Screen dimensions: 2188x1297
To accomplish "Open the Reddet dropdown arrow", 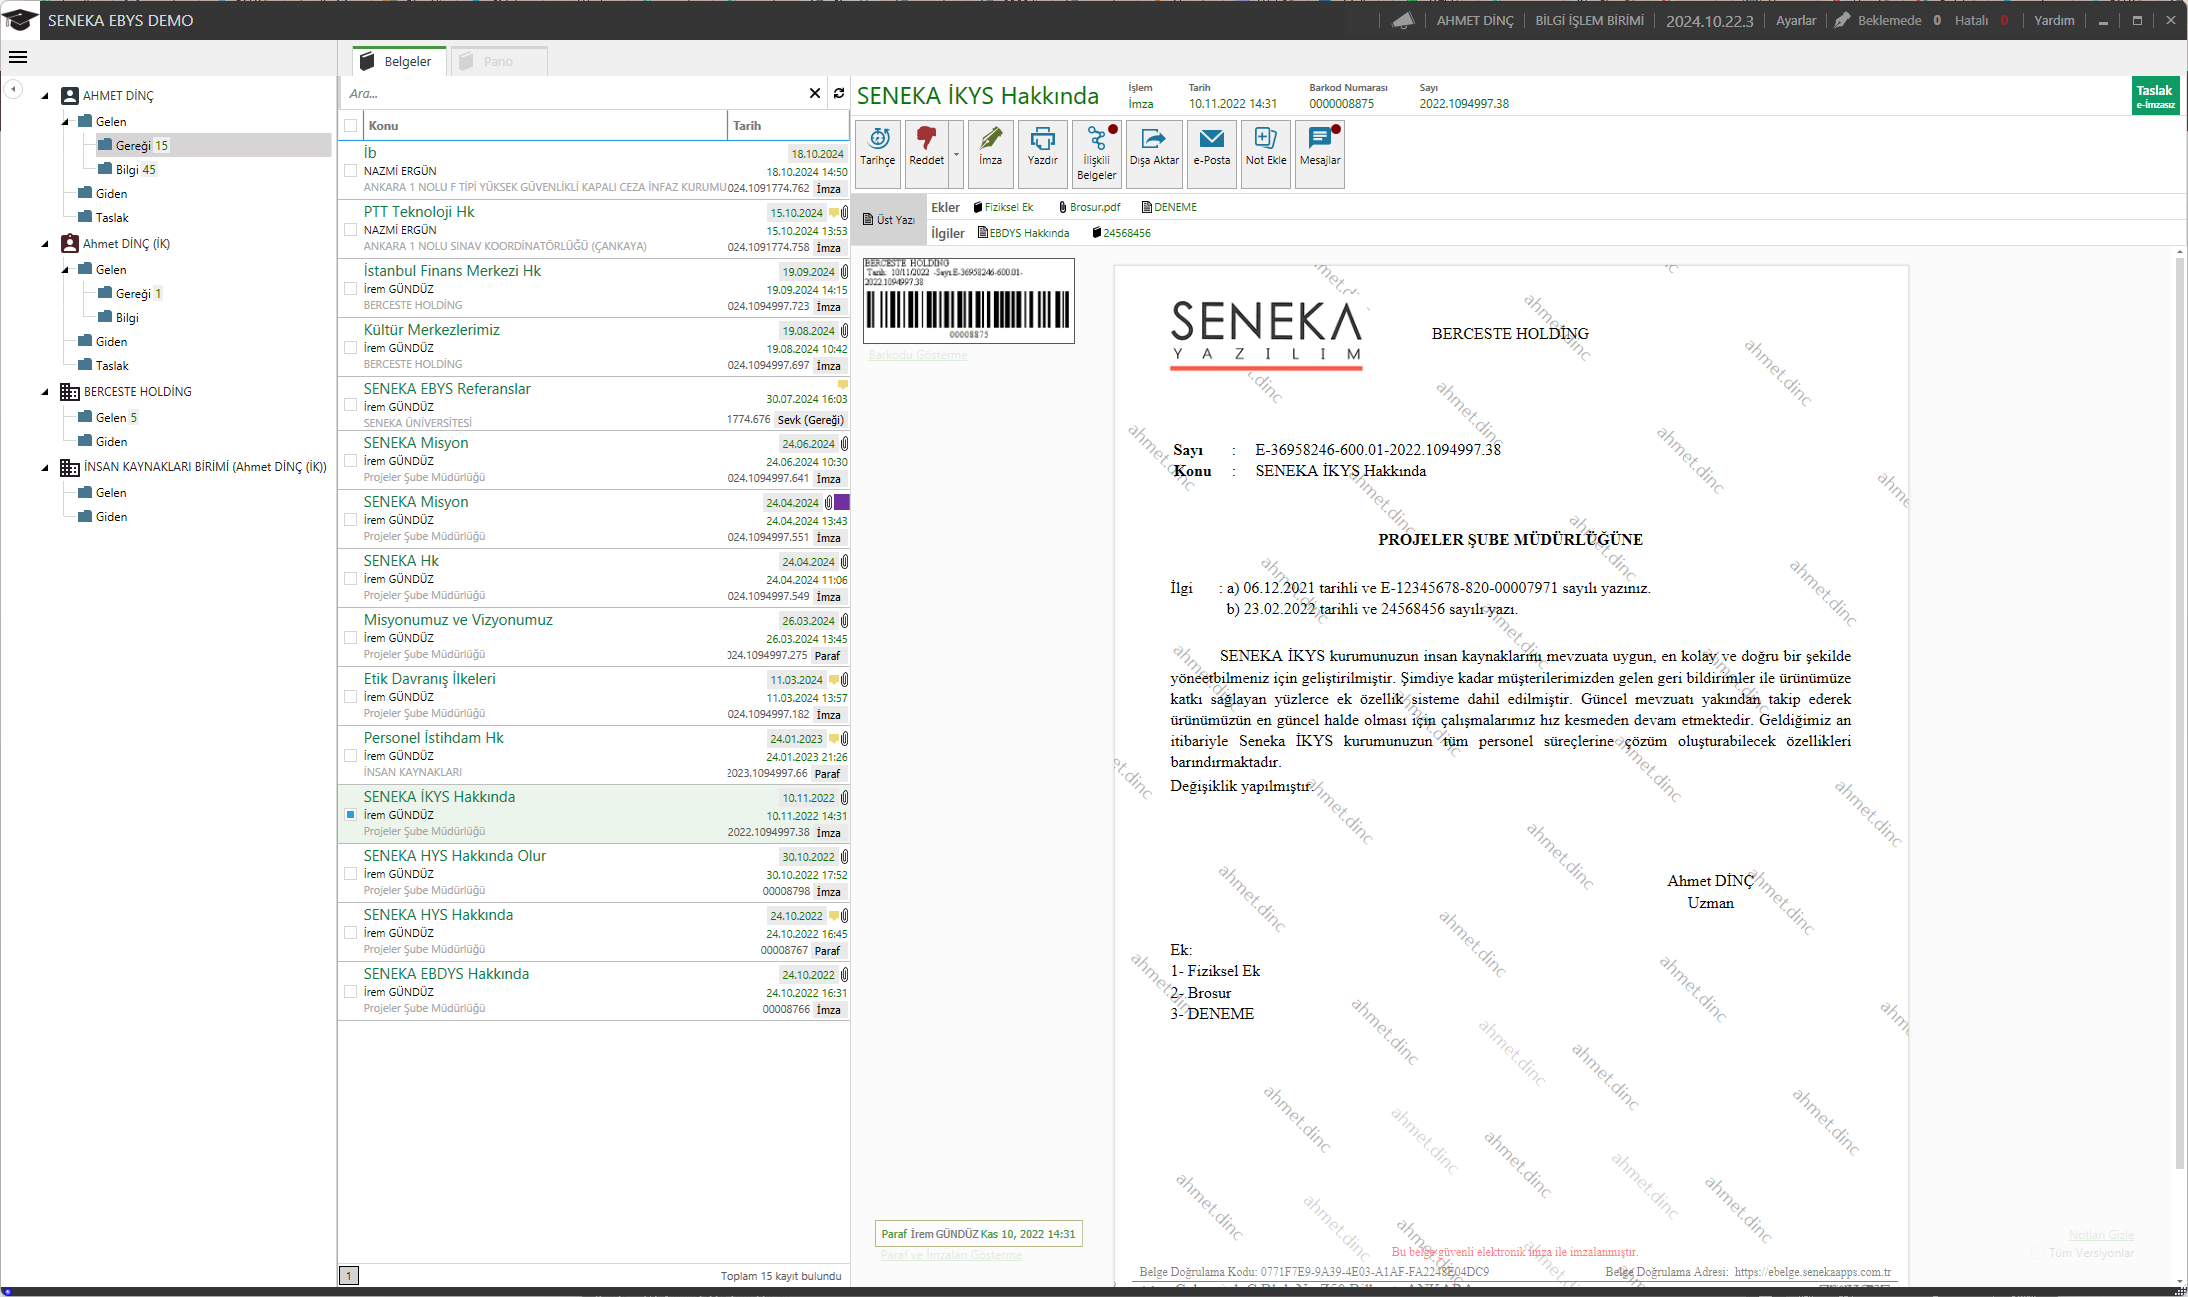I will tap(956, 152).
